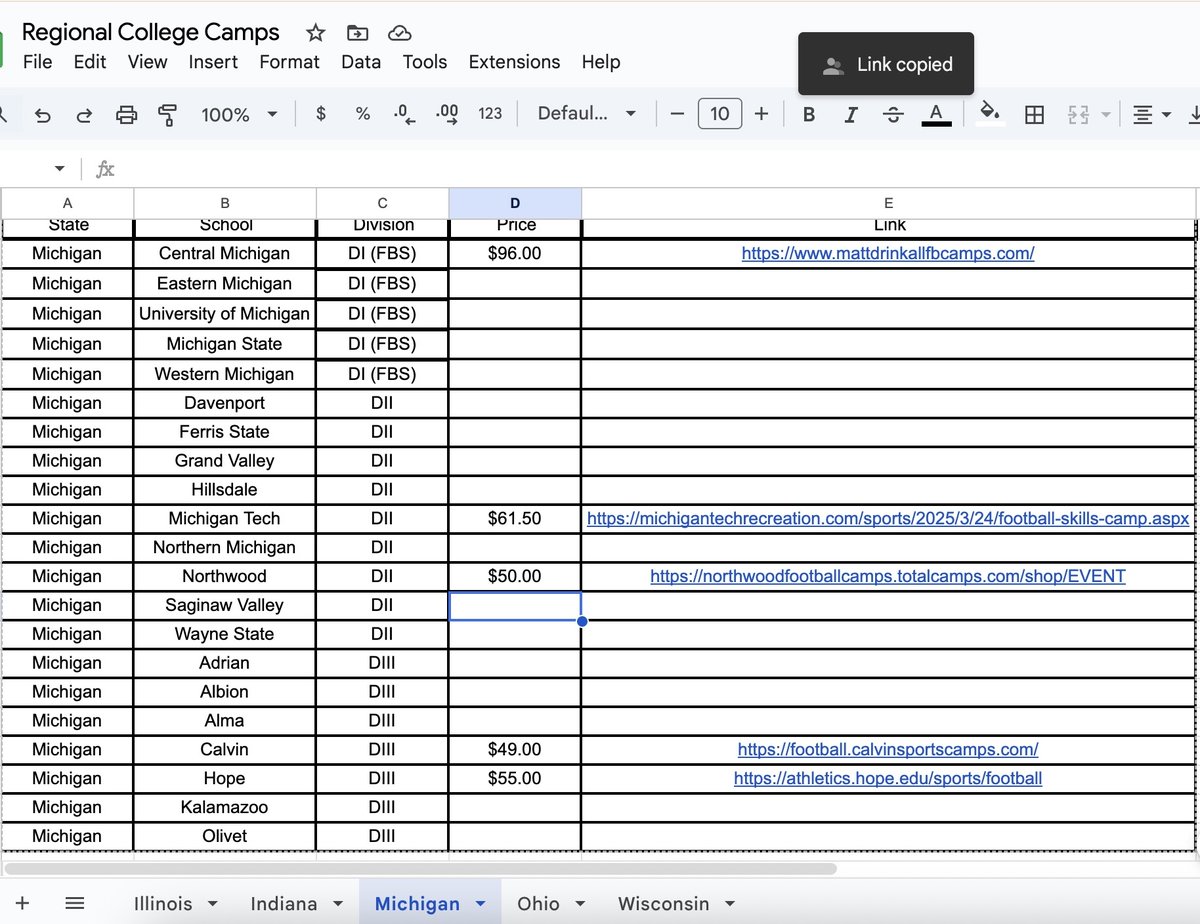The image size is (1200, 924).
Task: Open the athletics.hope.edu football link
Action: click(888, 778)
